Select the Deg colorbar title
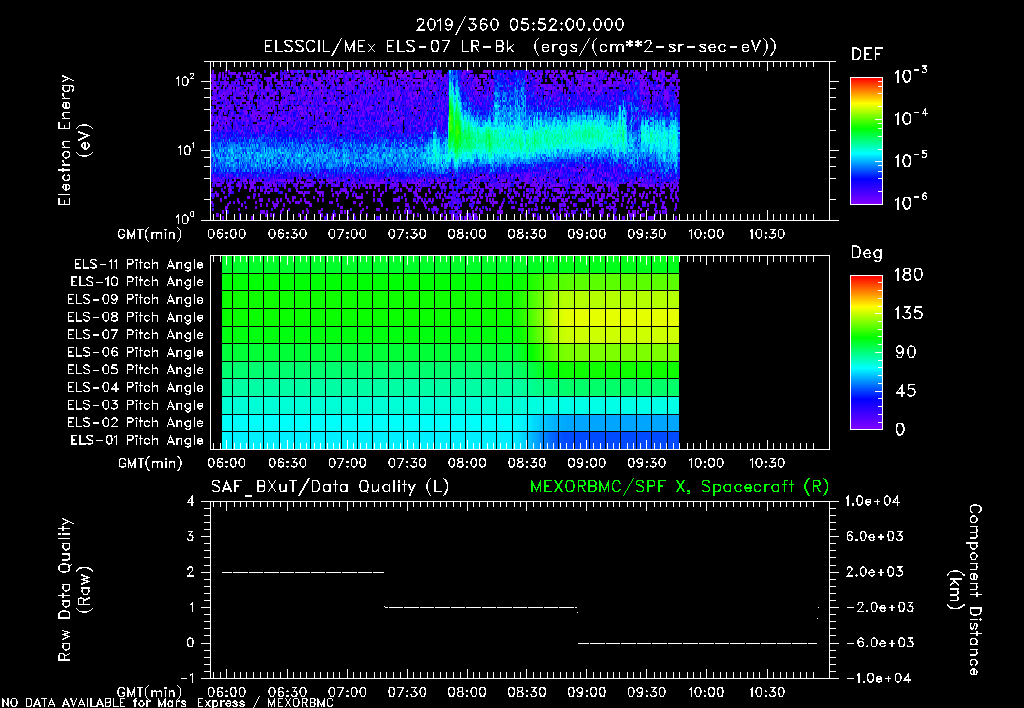The height and width of the screenshot is (708, 1024). click(x=867, y=253)
